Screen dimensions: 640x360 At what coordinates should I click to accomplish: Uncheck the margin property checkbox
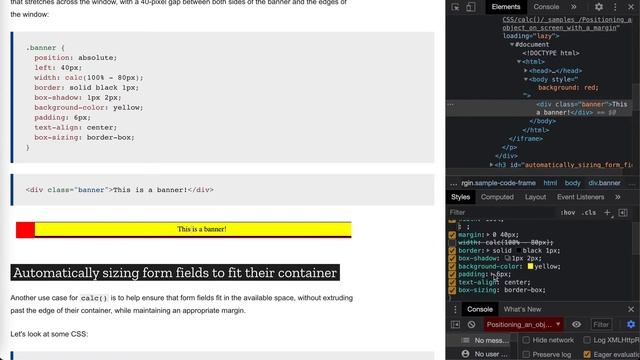(x=452, y=235)
